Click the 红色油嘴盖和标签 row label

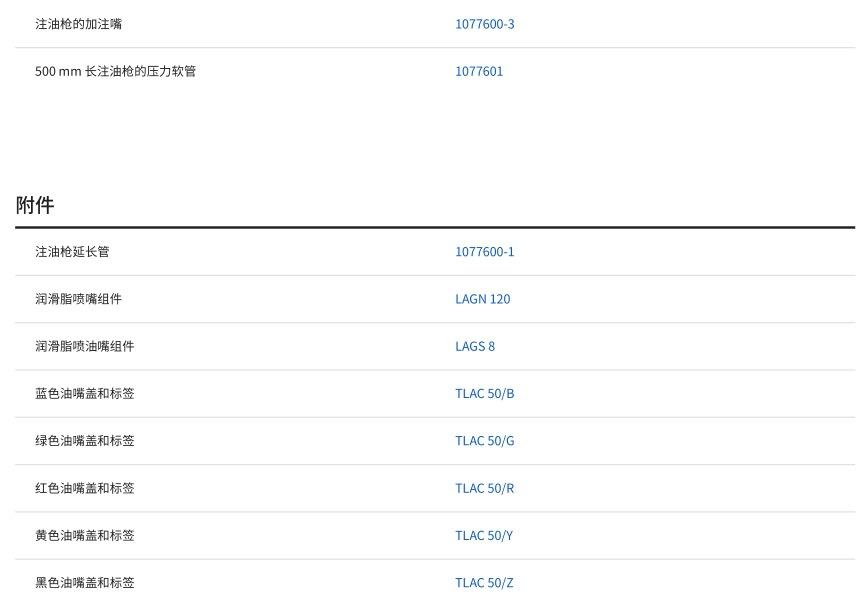(x=84, y=488)
